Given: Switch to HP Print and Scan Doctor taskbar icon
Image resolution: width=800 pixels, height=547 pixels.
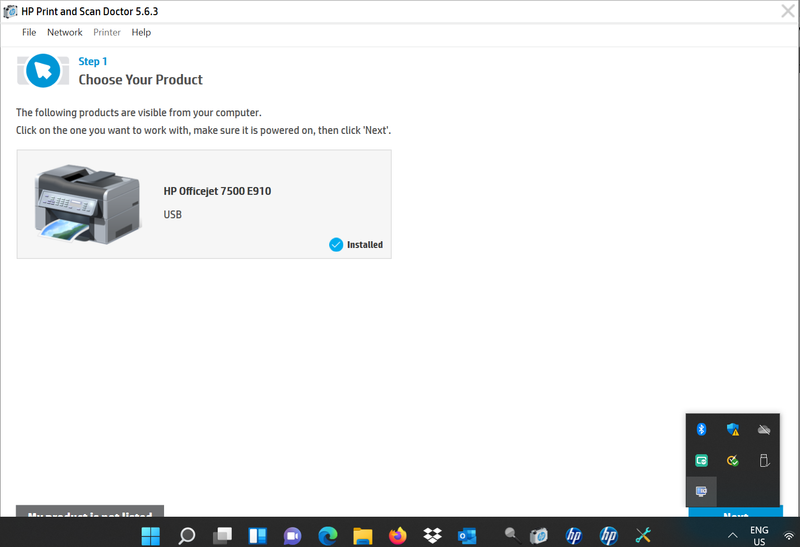Looking at the screenshot, I should pos(539,535).
